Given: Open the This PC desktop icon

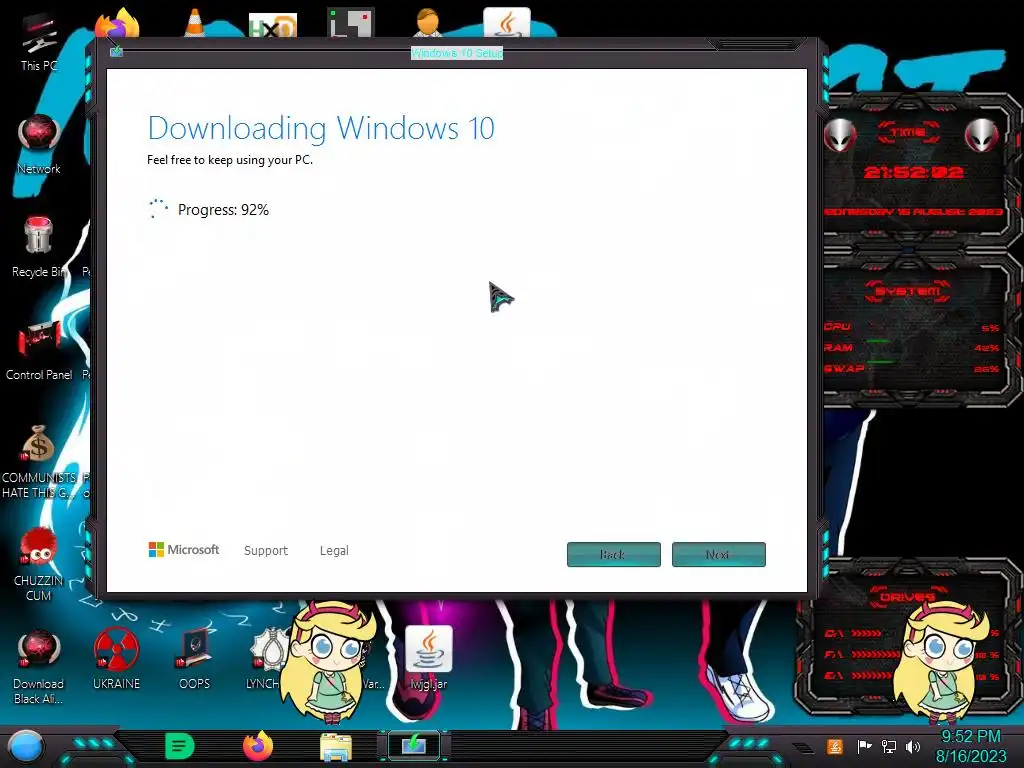Looking at the screenshot, I should pyautogui.click(x=39, y=40).
